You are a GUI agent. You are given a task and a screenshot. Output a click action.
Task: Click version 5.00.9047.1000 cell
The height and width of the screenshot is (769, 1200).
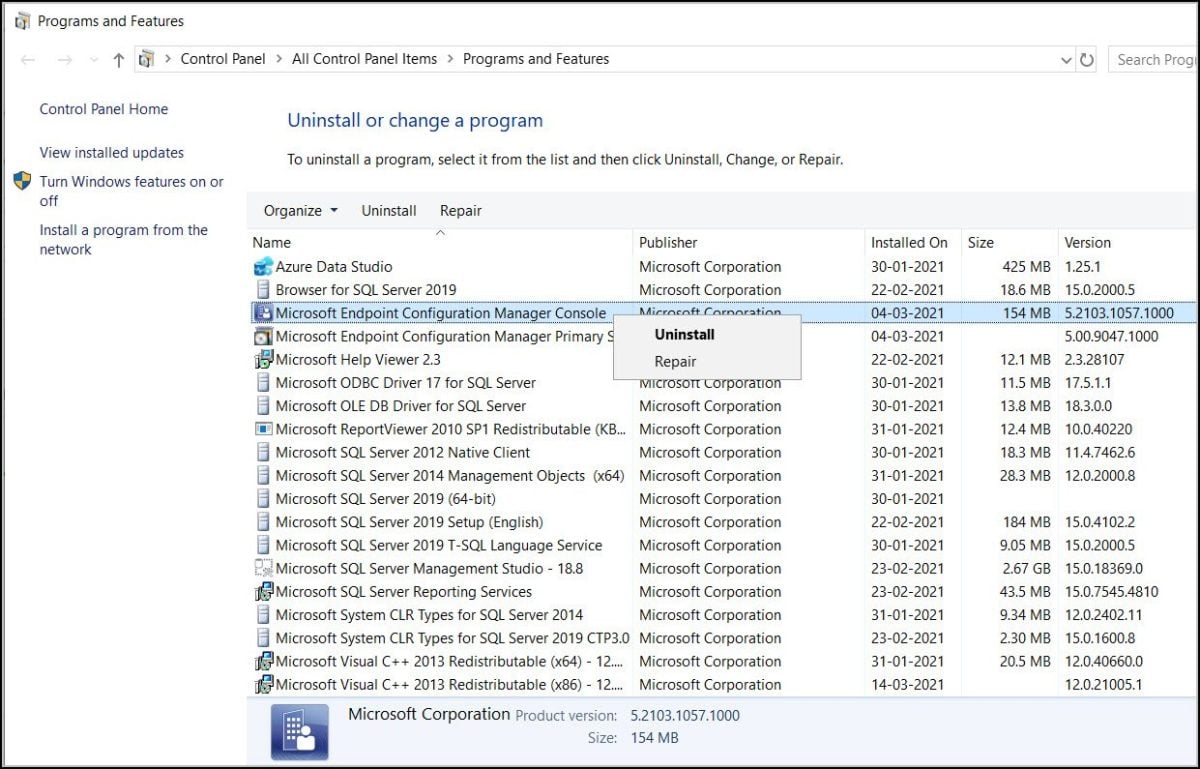point(1111,337)
